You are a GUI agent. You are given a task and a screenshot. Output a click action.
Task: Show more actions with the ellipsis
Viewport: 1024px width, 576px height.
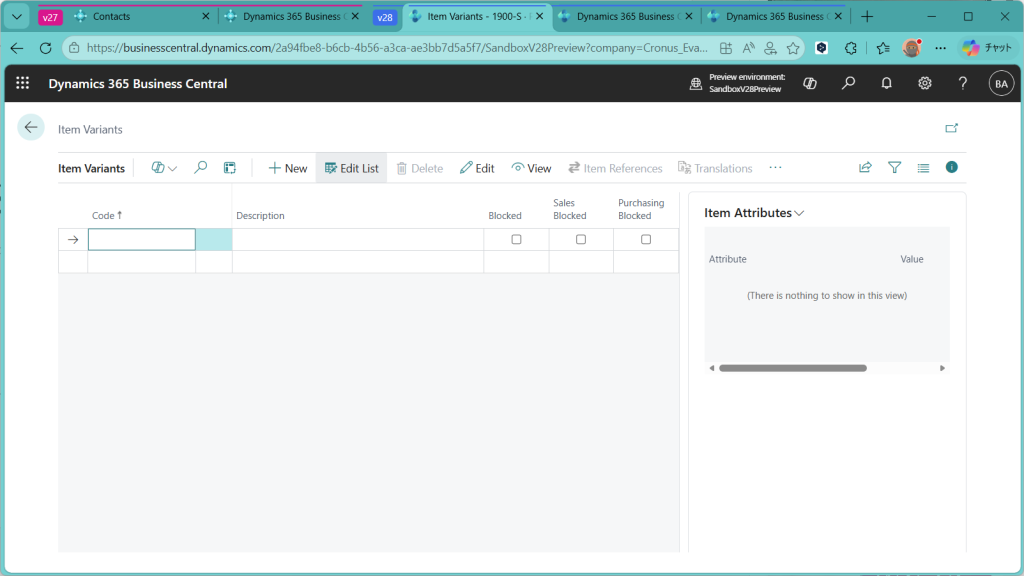[x=775, y=168]
